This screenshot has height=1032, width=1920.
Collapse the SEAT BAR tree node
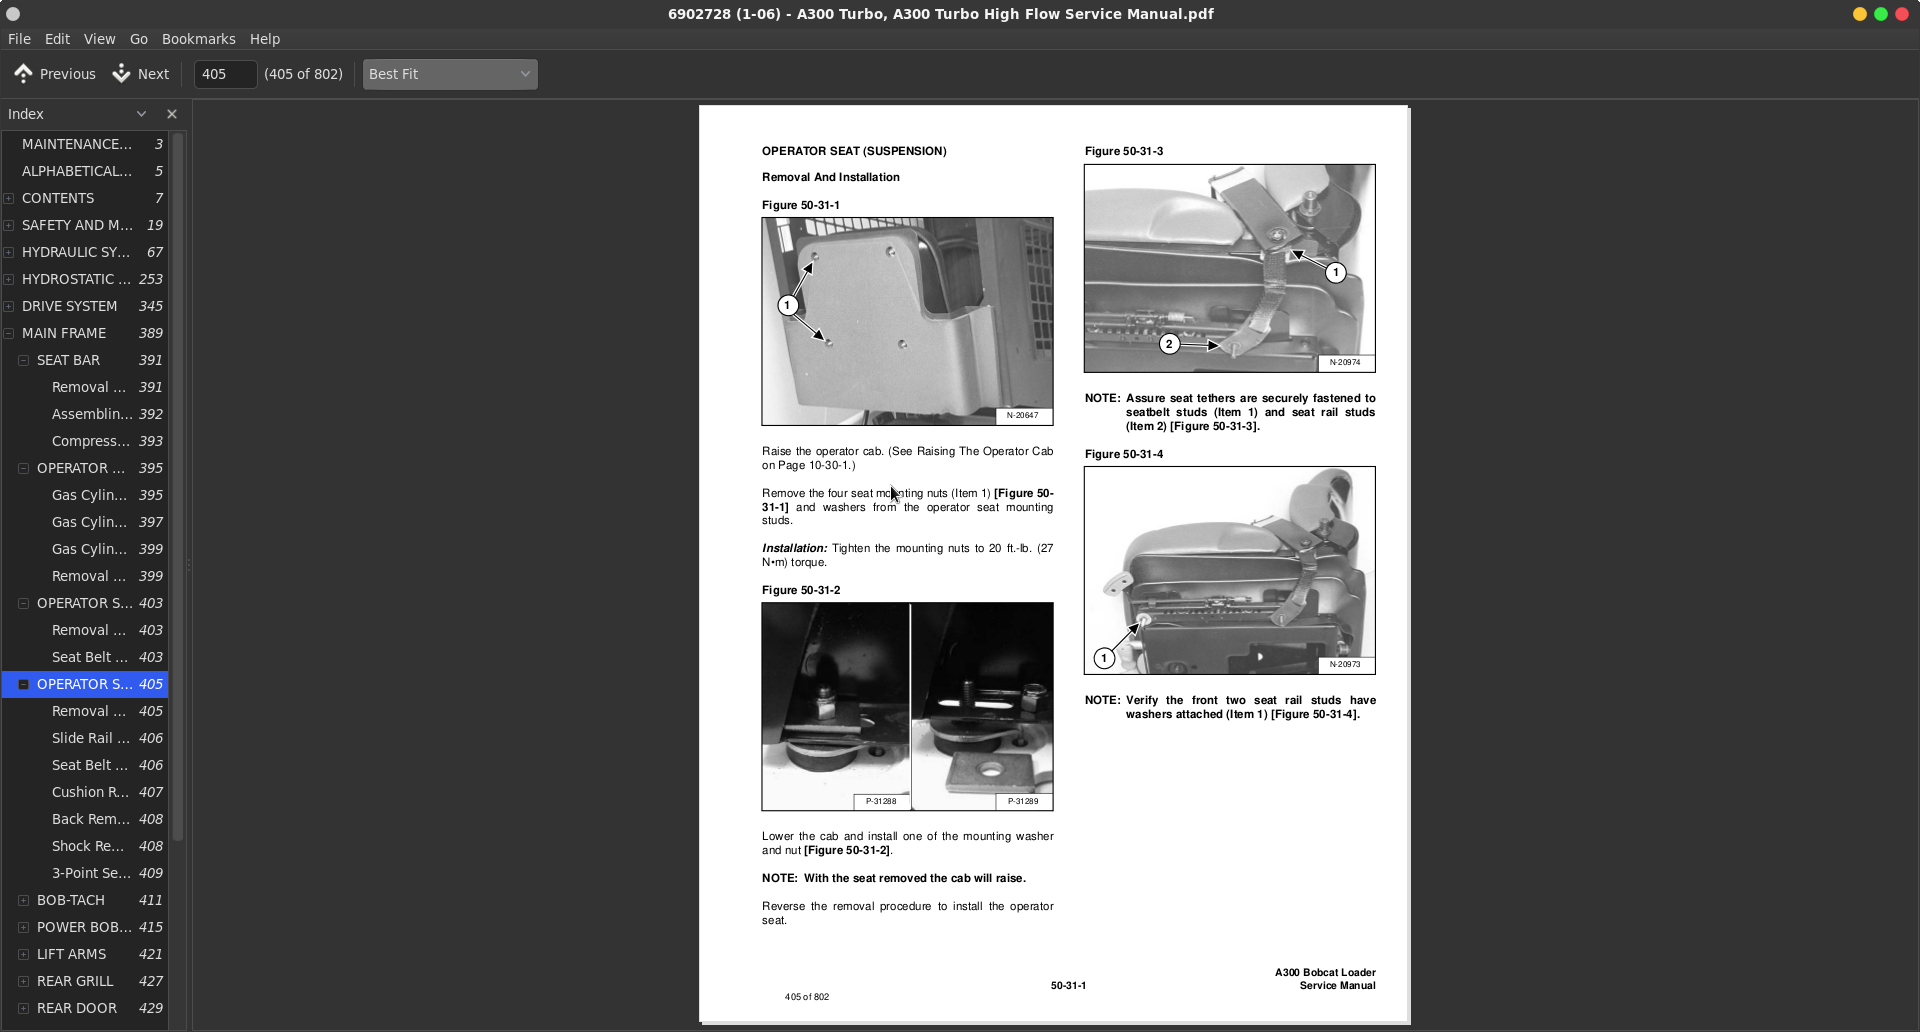click(24, 361)
